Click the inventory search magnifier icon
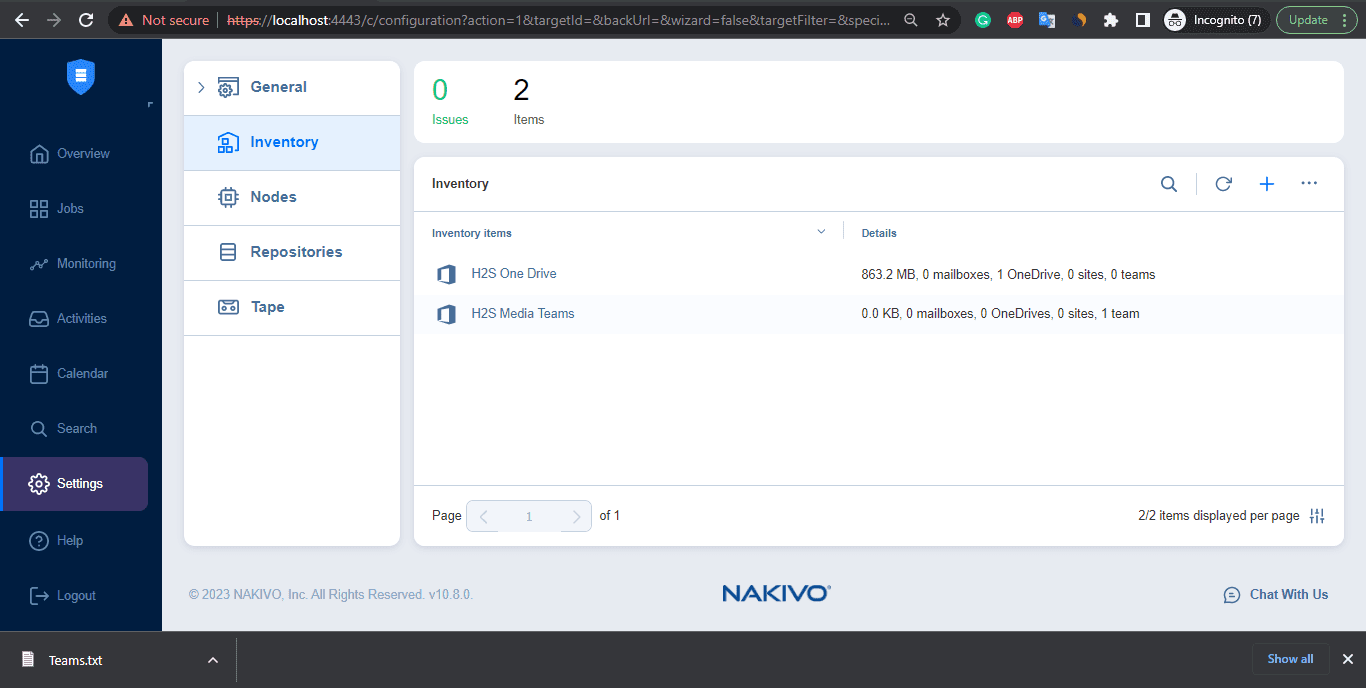This screenshot has width=1366, height=688. point(1169,184)
